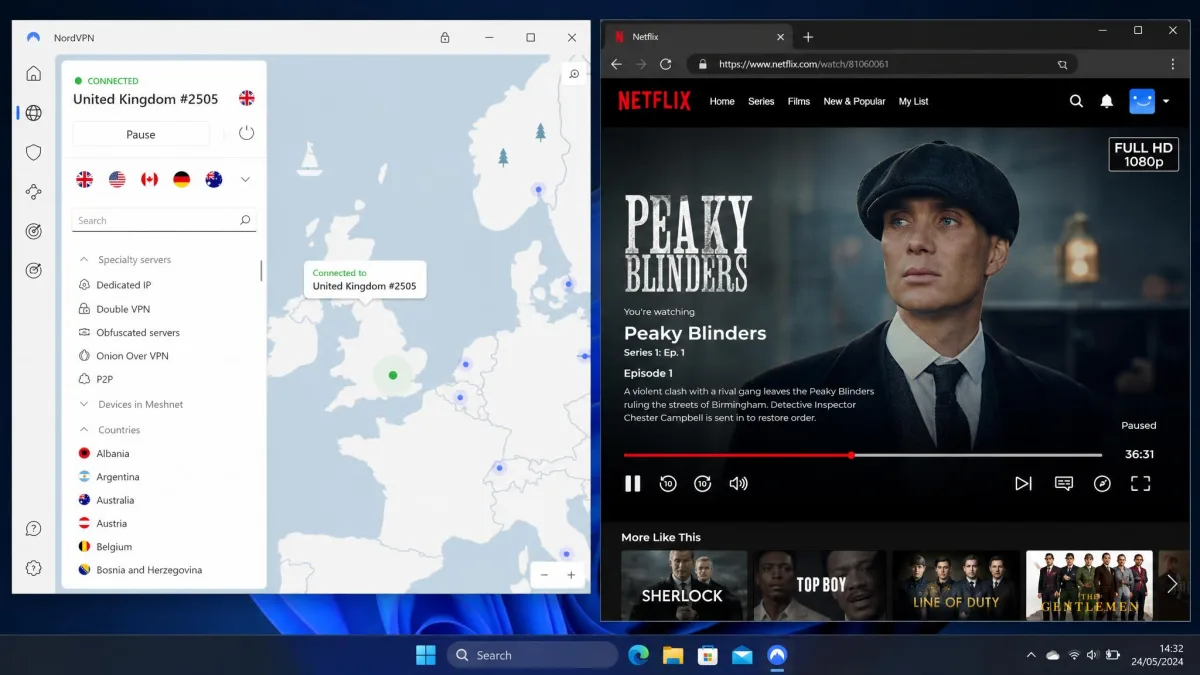Click the pause playback button

click(633, 483)
